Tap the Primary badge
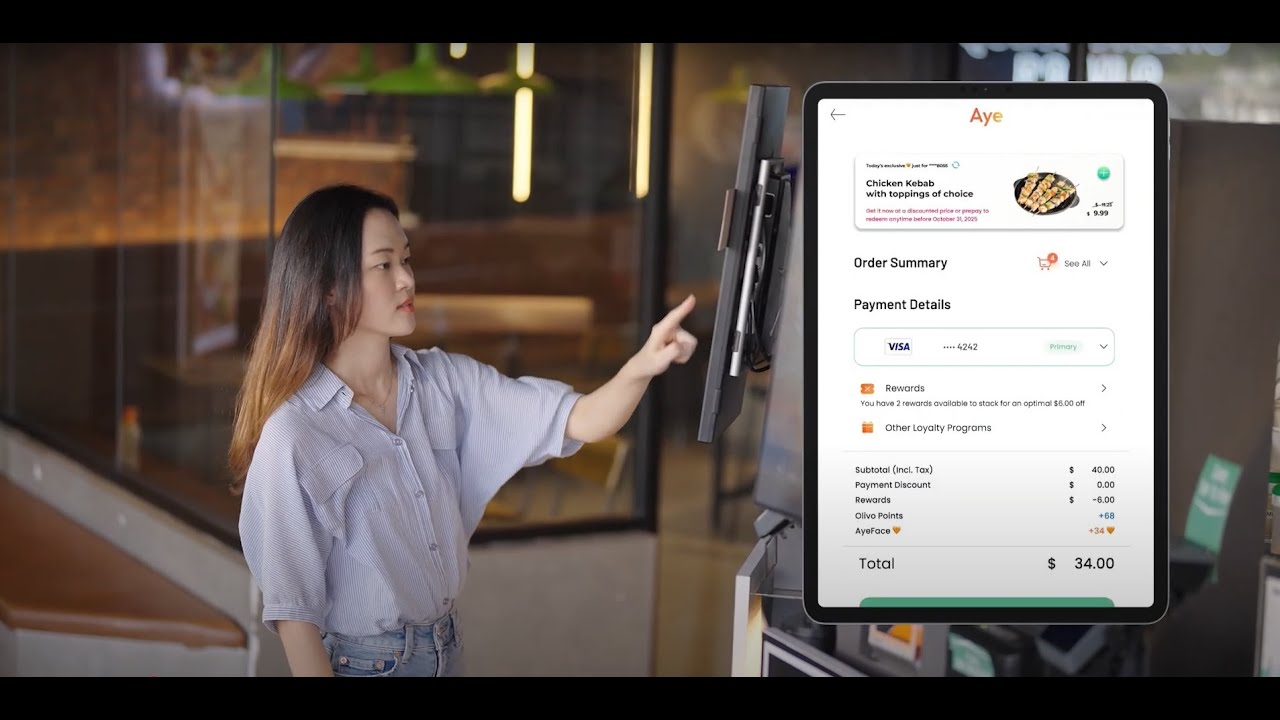1280x720 pixels. coord(1063,347)
